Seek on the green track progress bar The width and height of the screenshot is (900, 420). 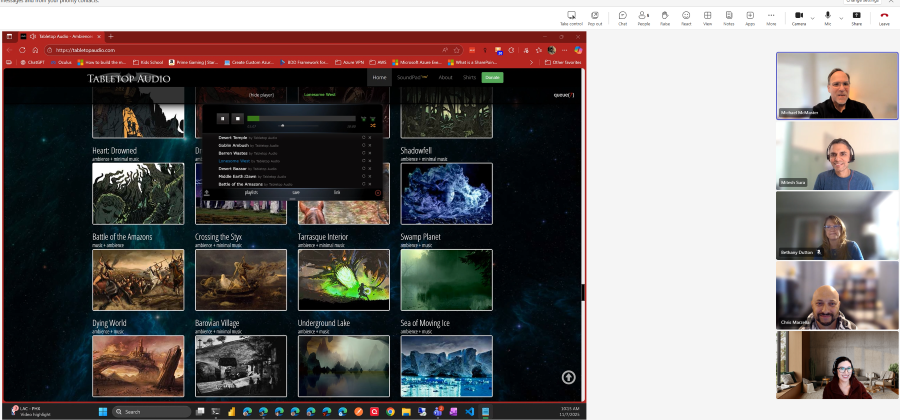[301, 119]
